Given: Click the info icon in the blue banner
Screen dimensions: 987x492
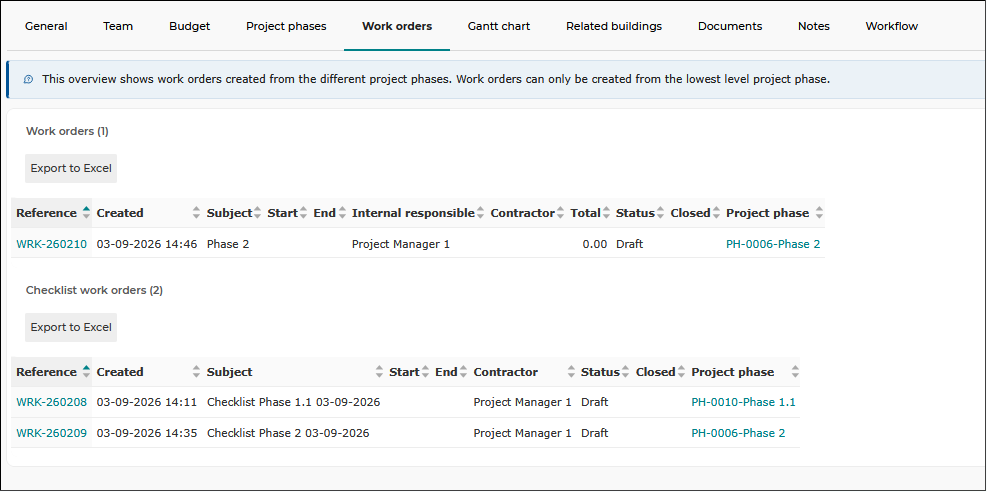Looking at the screenshot, I should coord(28,80).
